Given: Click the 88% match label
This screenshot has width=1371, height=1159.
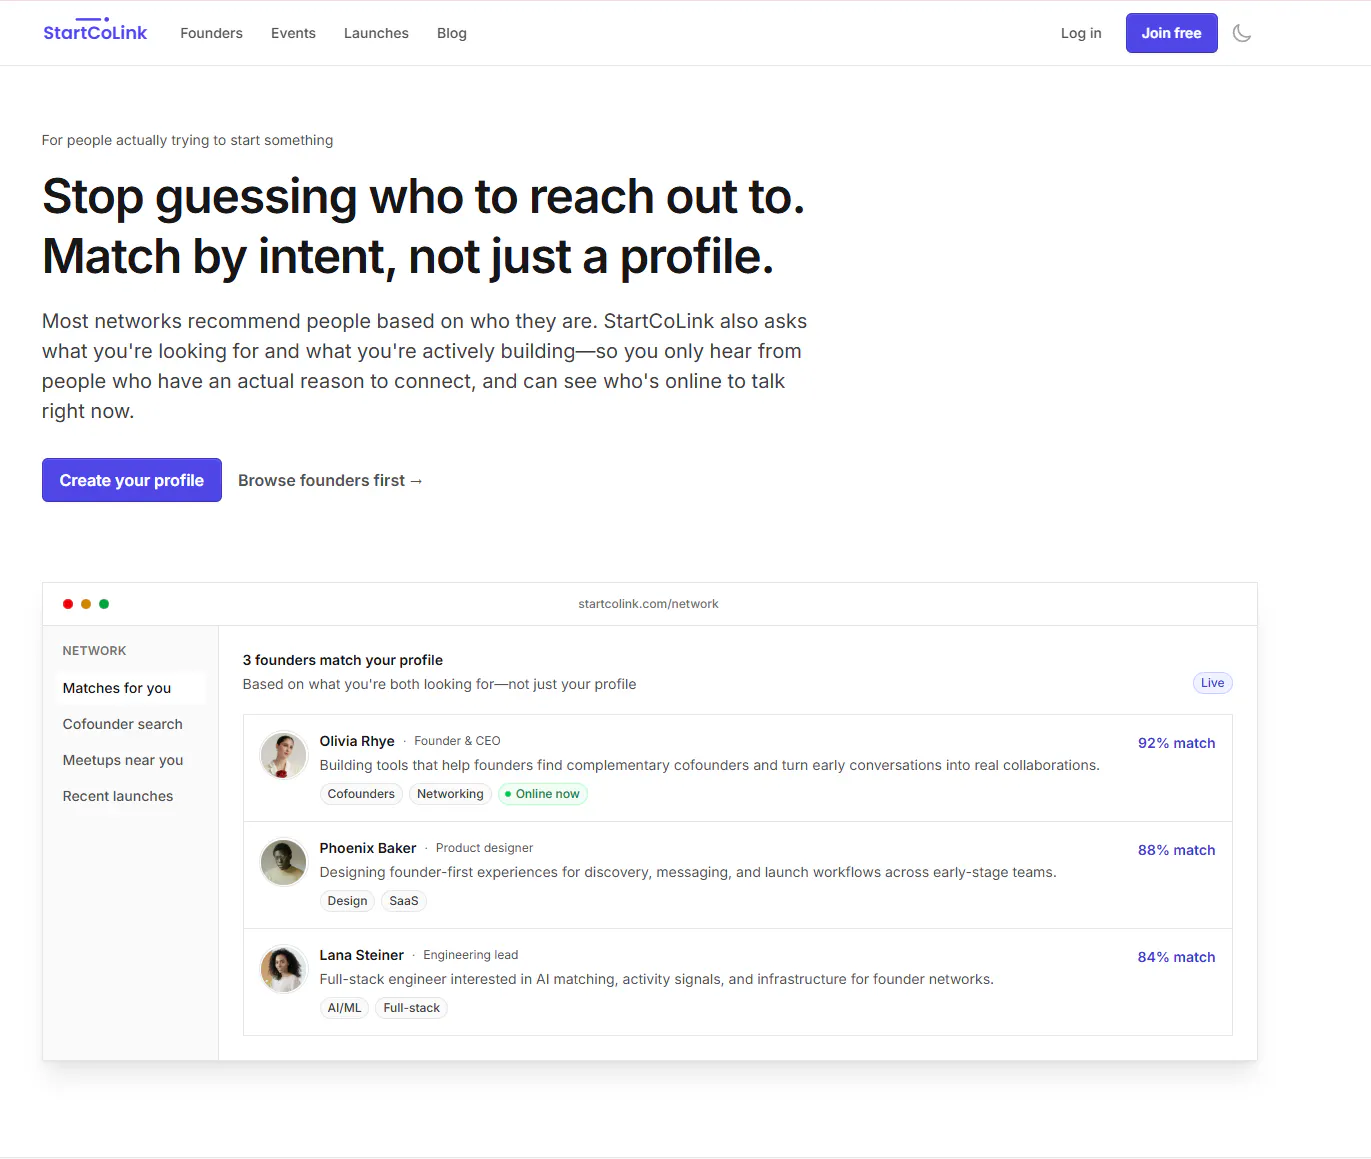Looking at the screenshot, I should (x=1176, y=850).
